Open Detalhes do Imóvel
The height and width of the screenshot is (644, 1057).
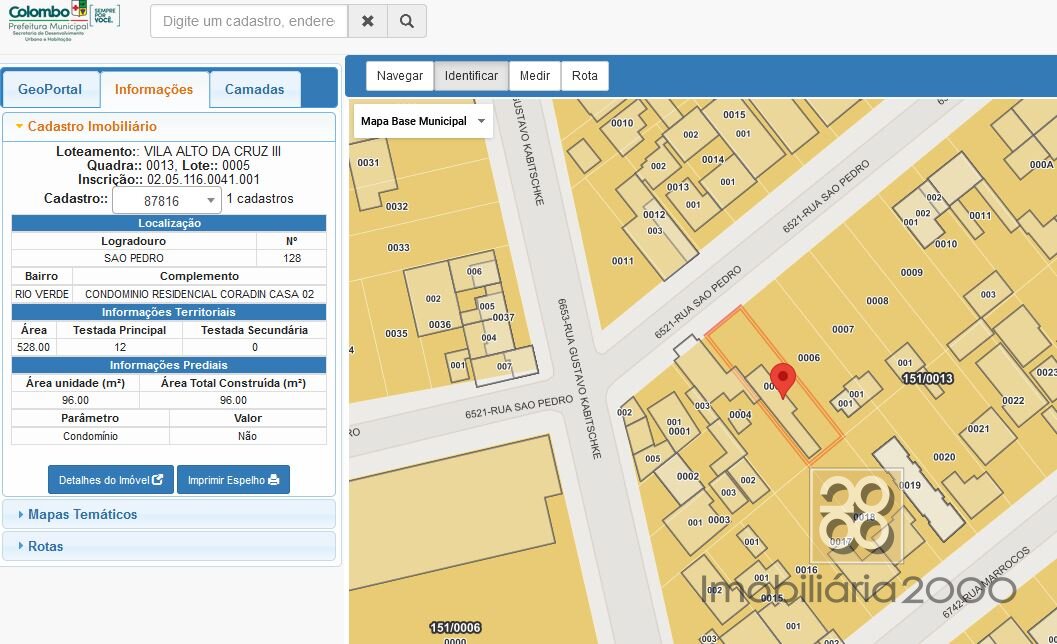pos(110,480)
